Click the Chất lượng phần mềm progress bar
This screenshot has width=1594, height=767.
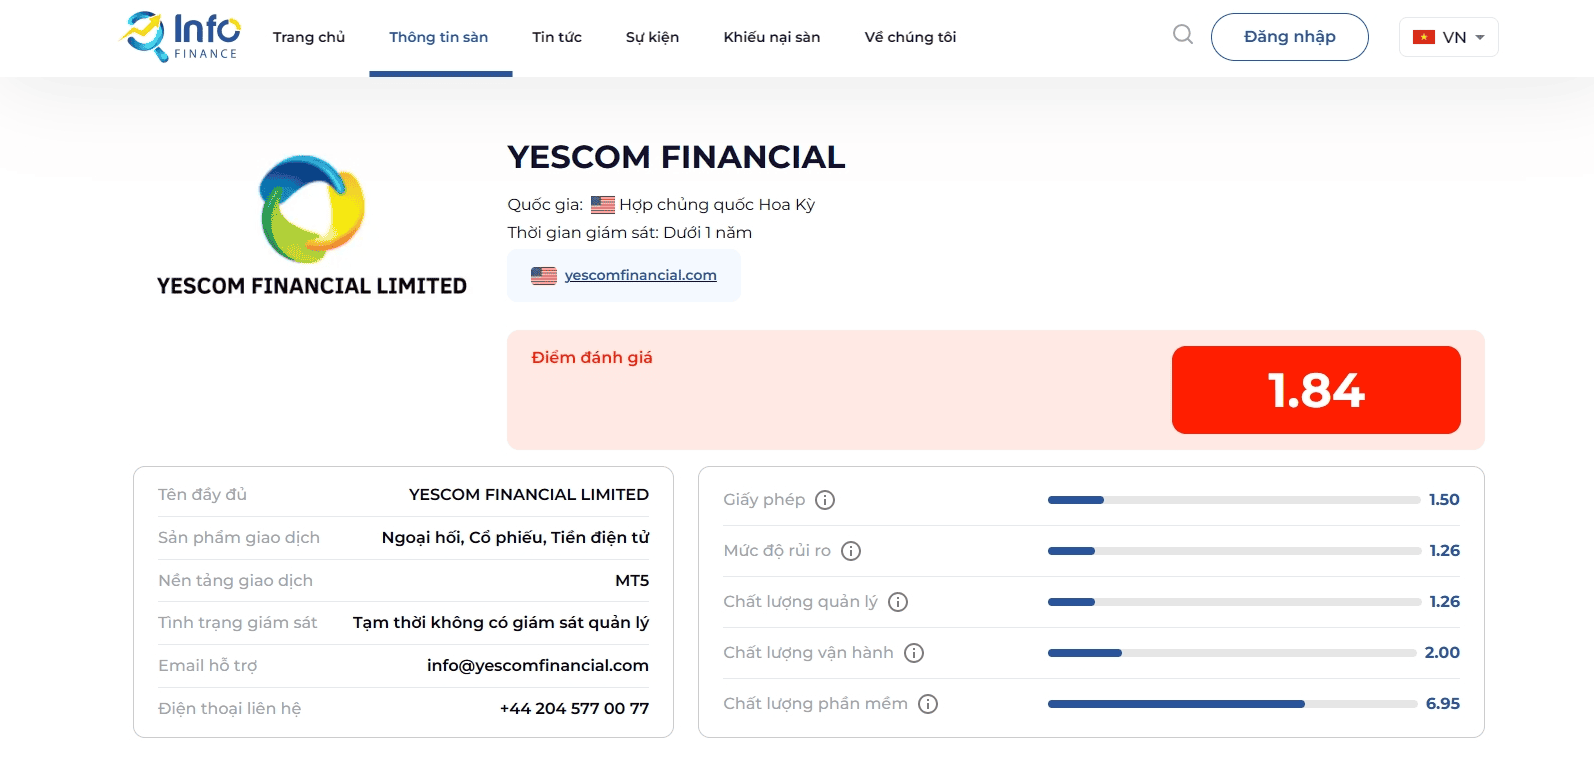point(1232,704)
